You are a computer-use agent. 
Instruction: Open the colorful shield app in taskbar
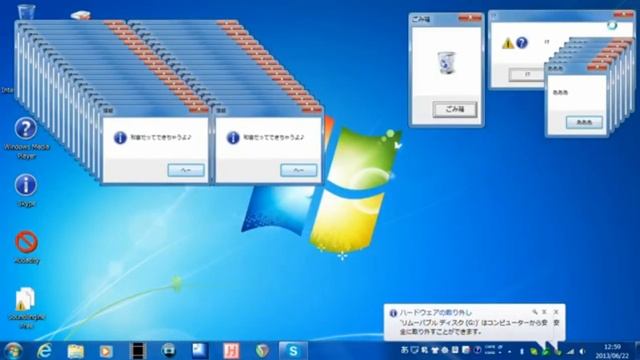tap(262, 351)
